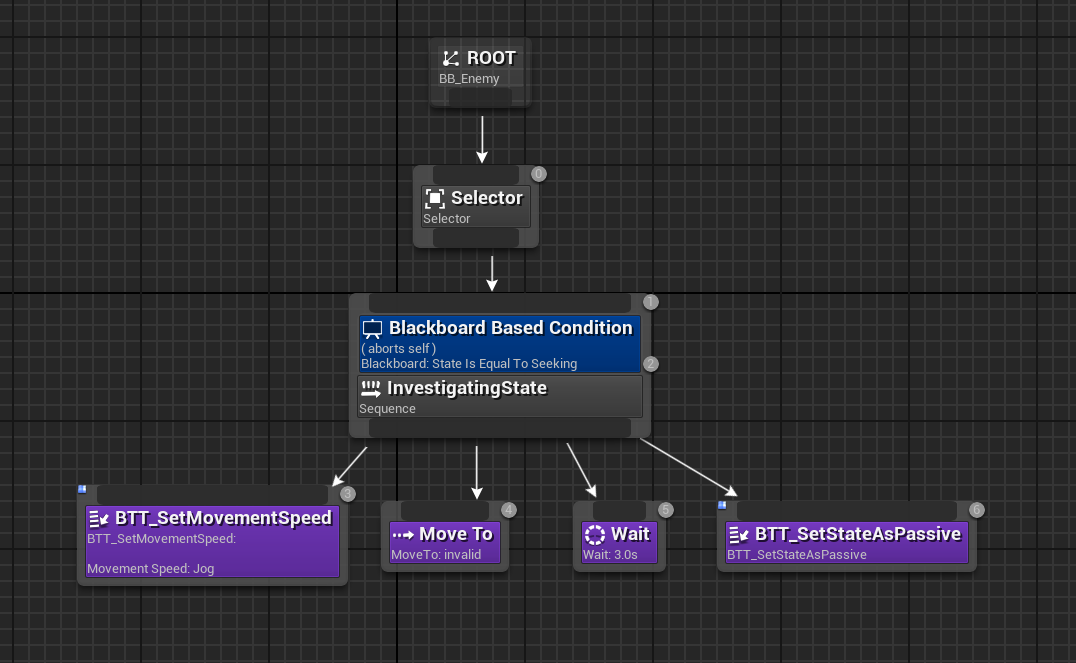Click execution index badge 3
Image resolution: width=1076 pixels, height=663 pixels.
tap(348, 494)
